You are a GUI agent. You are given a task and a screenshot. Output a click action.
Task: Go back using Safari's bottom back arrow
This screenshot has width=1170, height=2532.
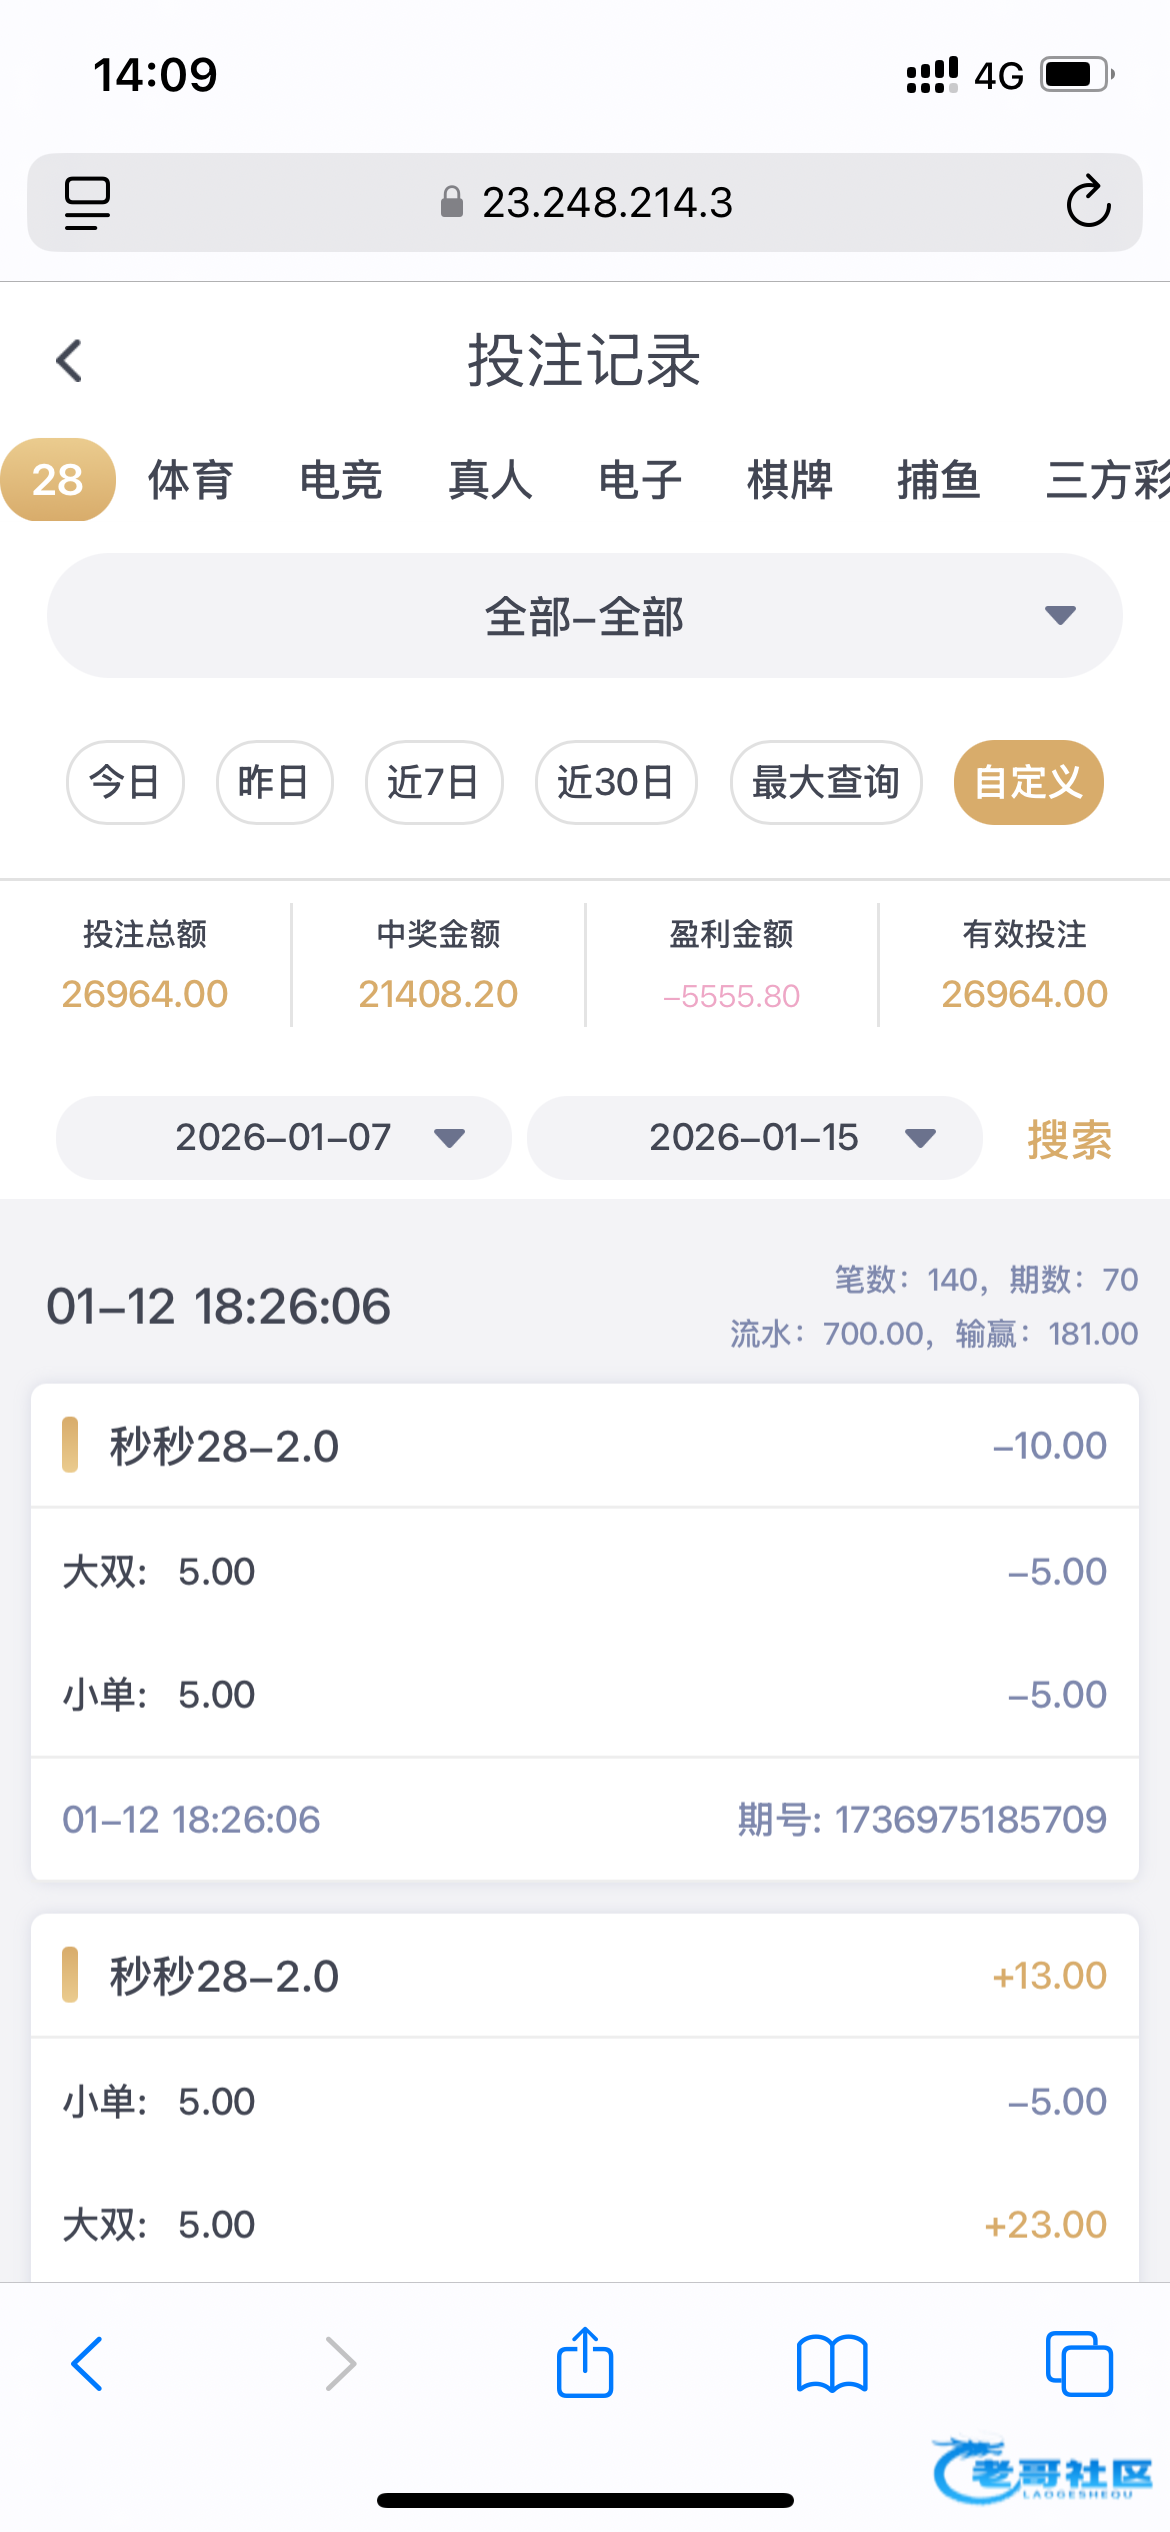[88, 2364]
